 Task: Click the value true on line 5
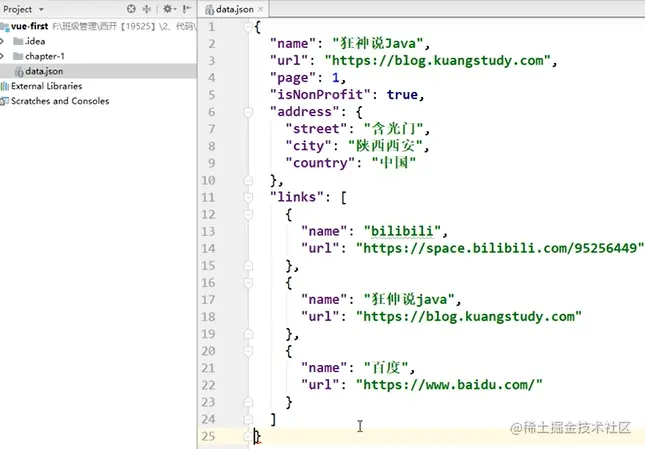pyautogui.click(x=402, y=95)
